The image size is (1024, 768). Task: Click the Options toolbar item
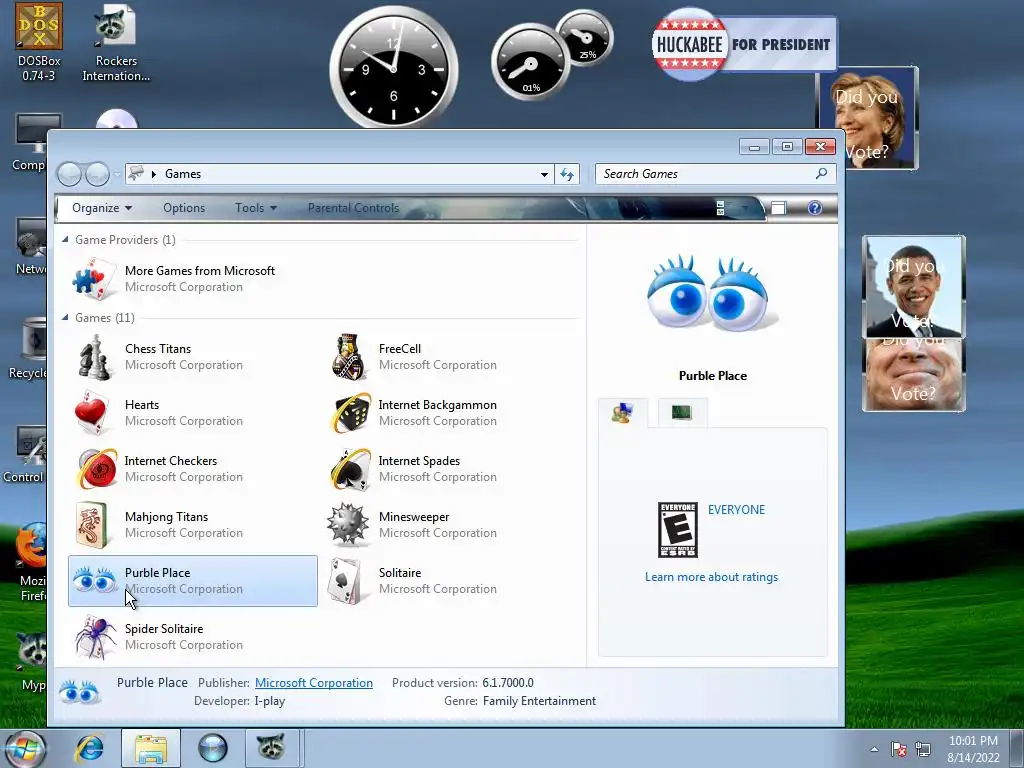[184, 208]
